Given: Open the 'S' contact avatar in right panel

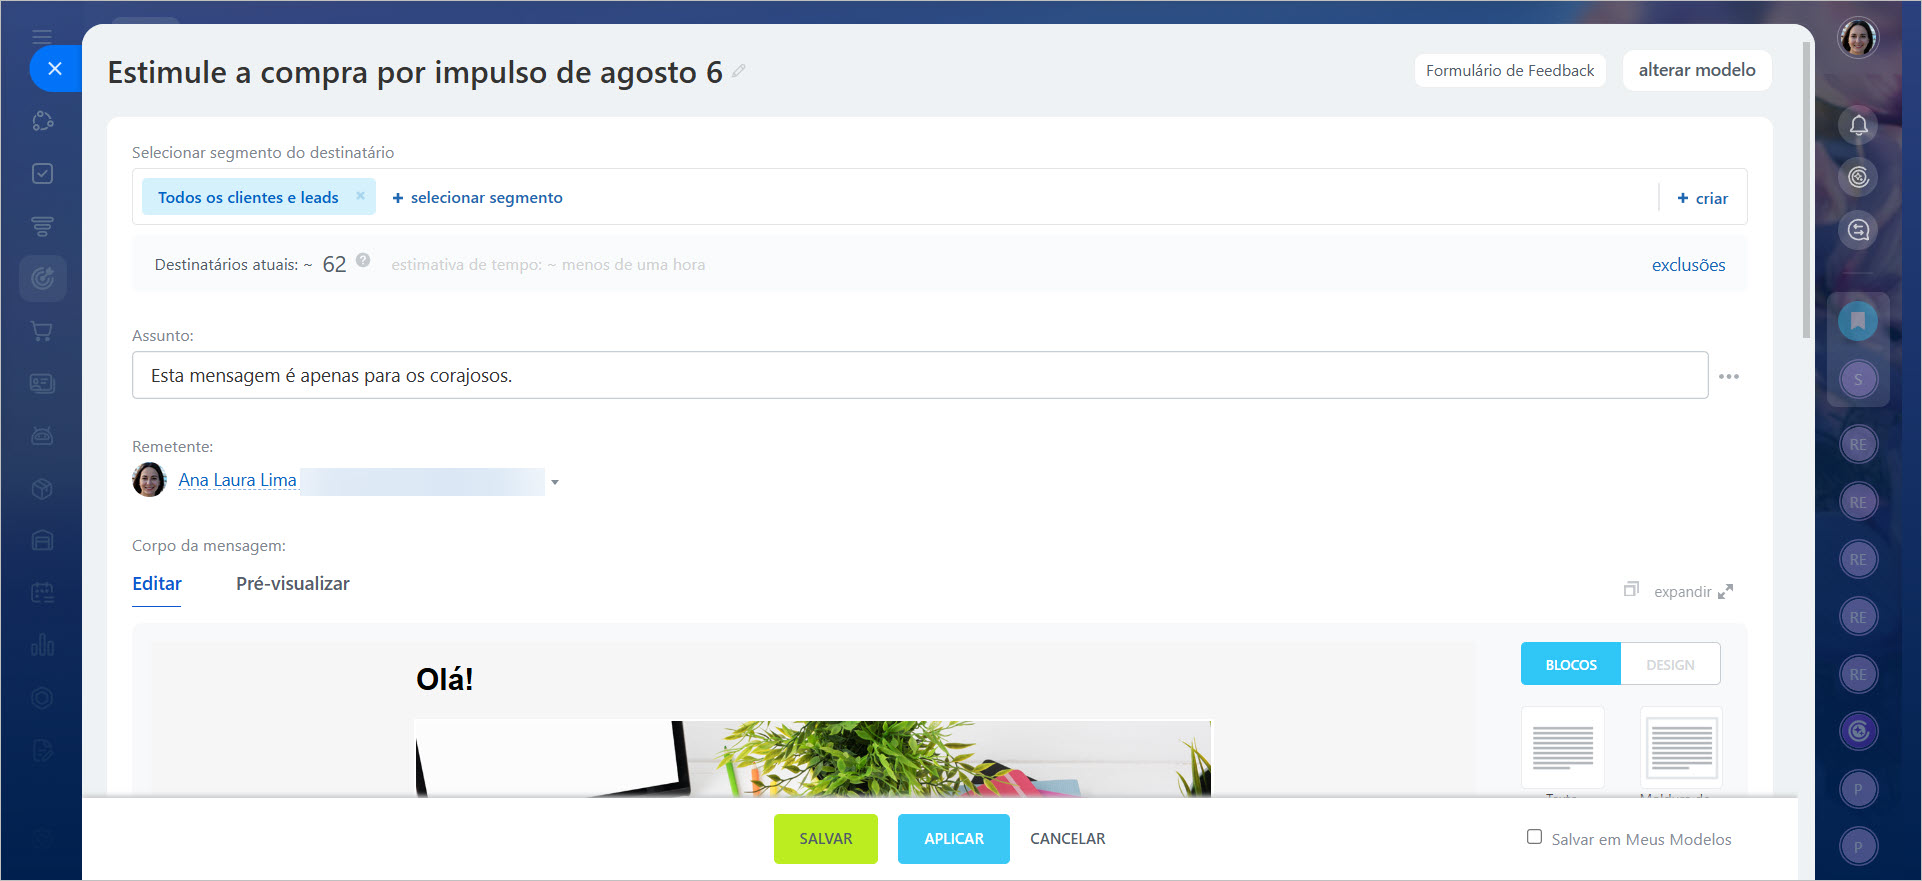Looking at the screenshot, I should pos(1858,379).
